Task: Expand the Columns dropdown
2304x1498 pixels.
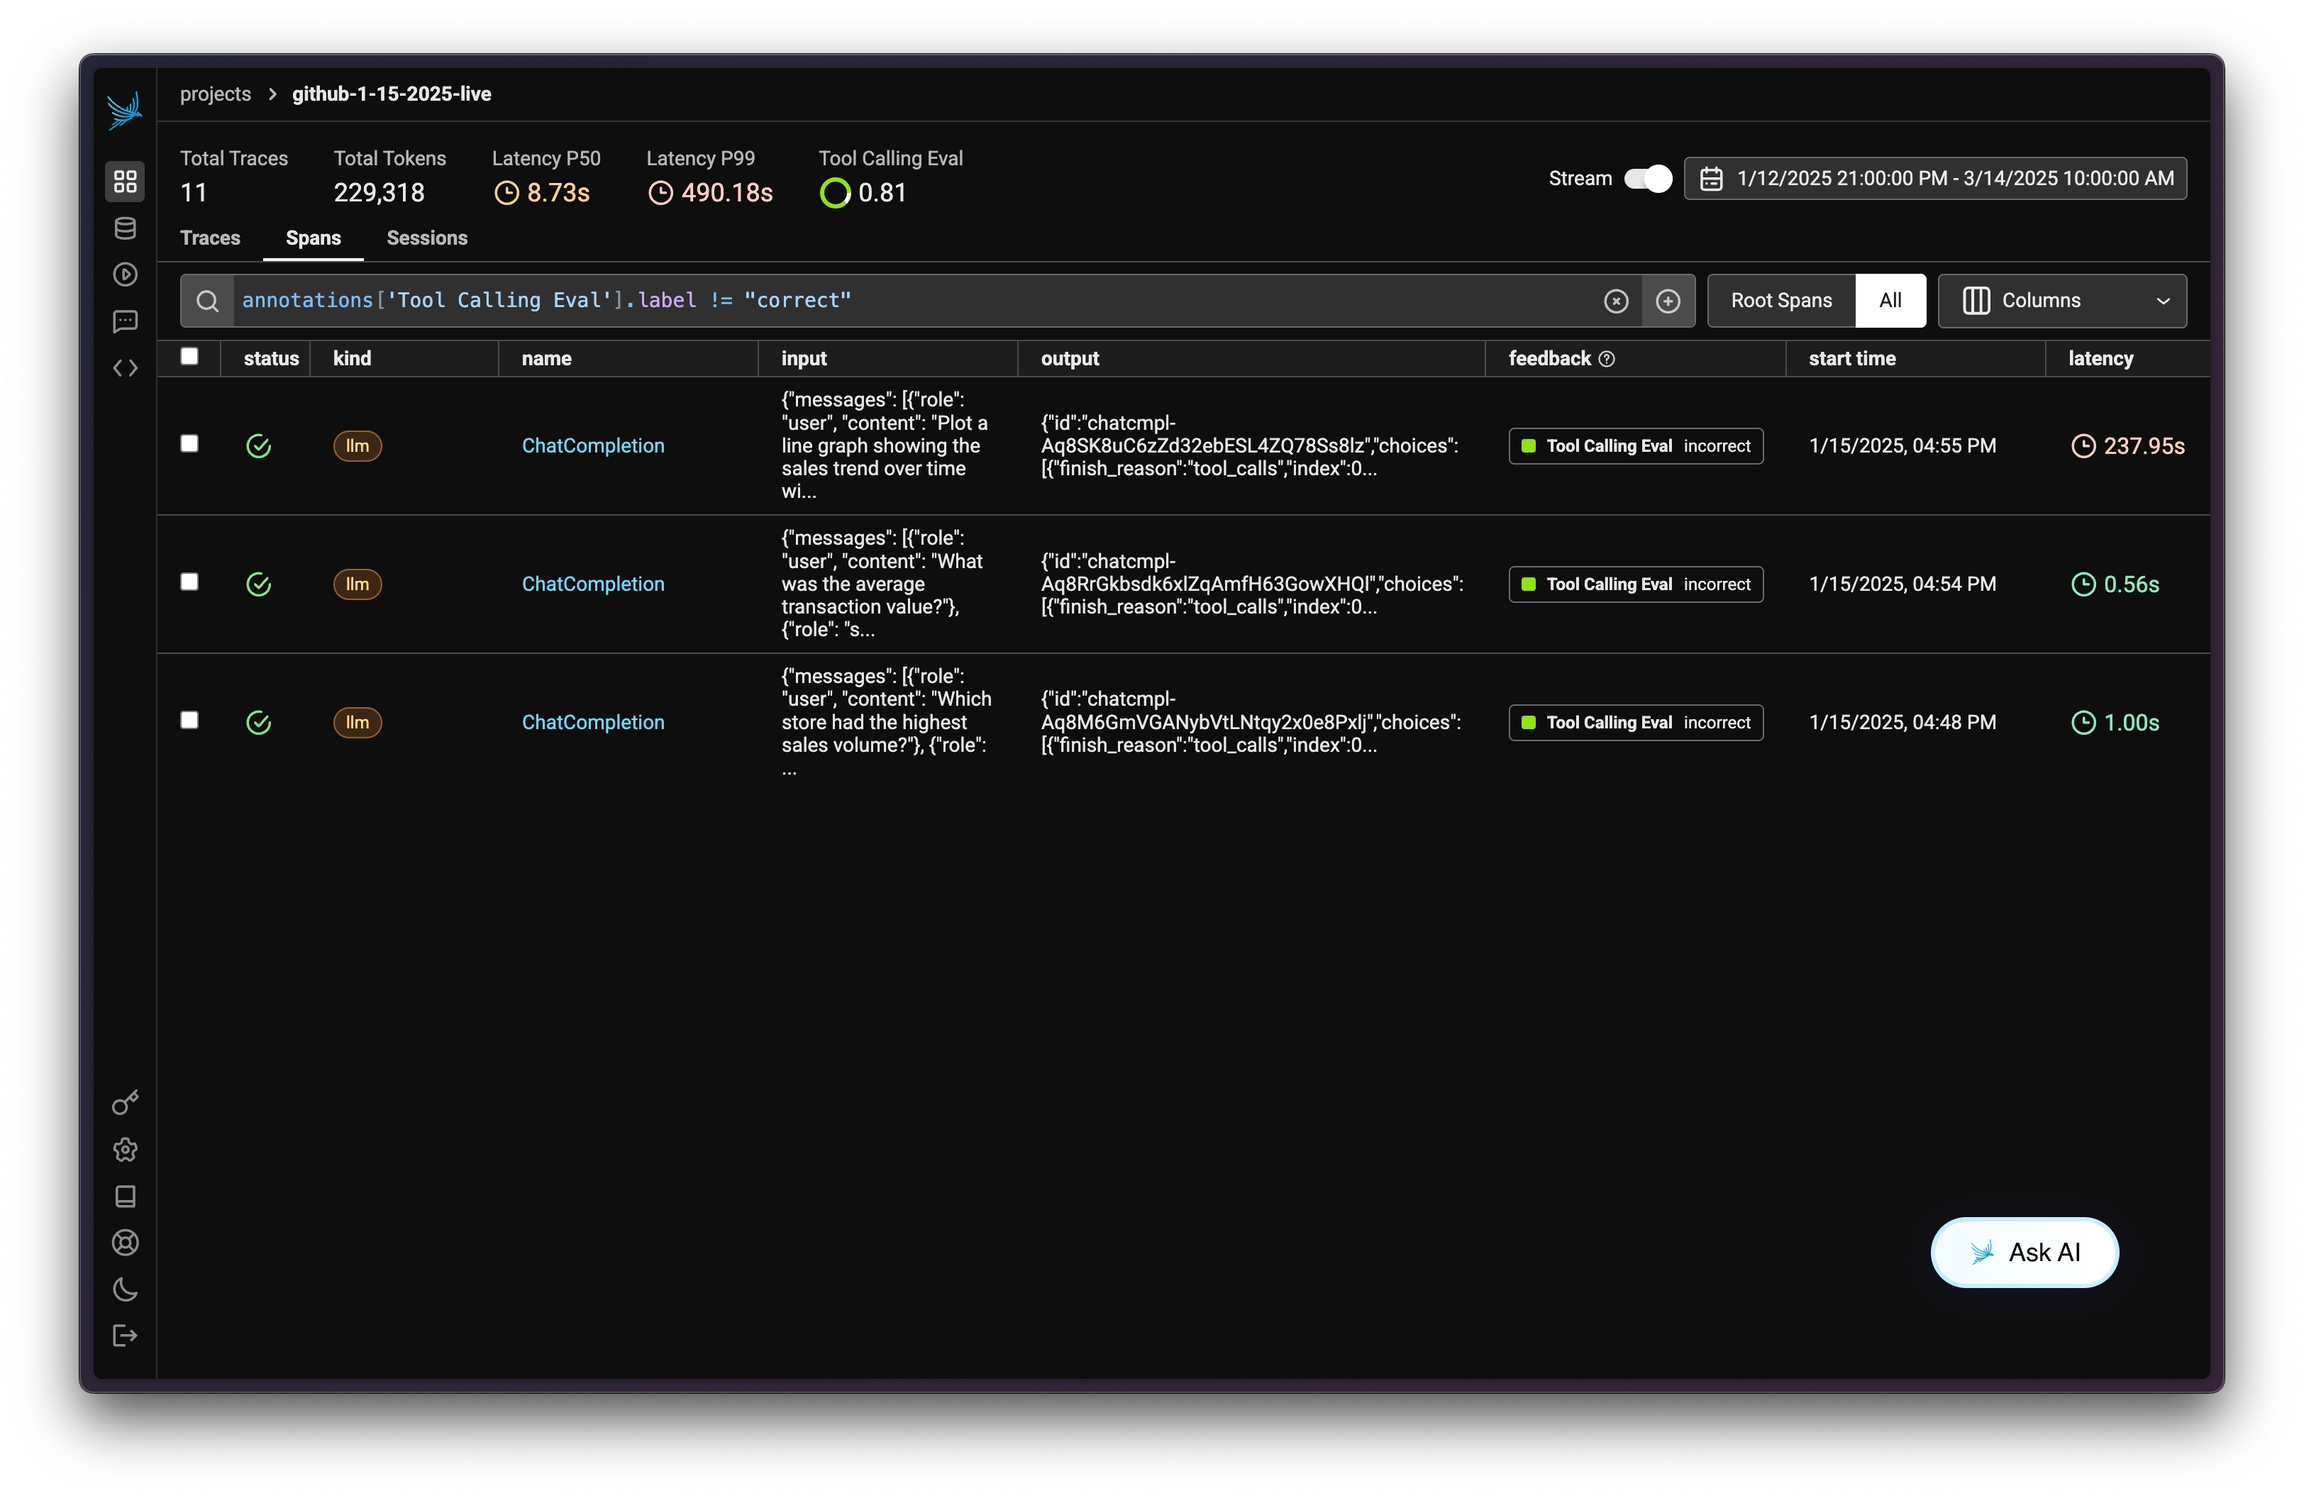Action: (2061, 301)
